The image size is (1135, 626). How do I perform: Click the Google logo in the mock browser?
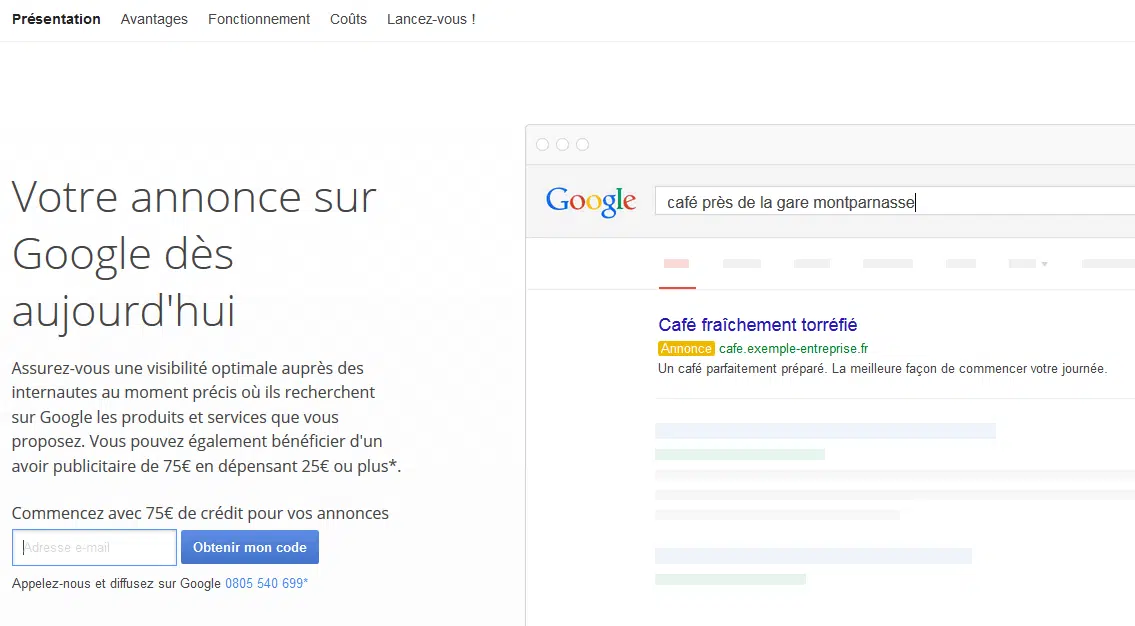[591, 201]
